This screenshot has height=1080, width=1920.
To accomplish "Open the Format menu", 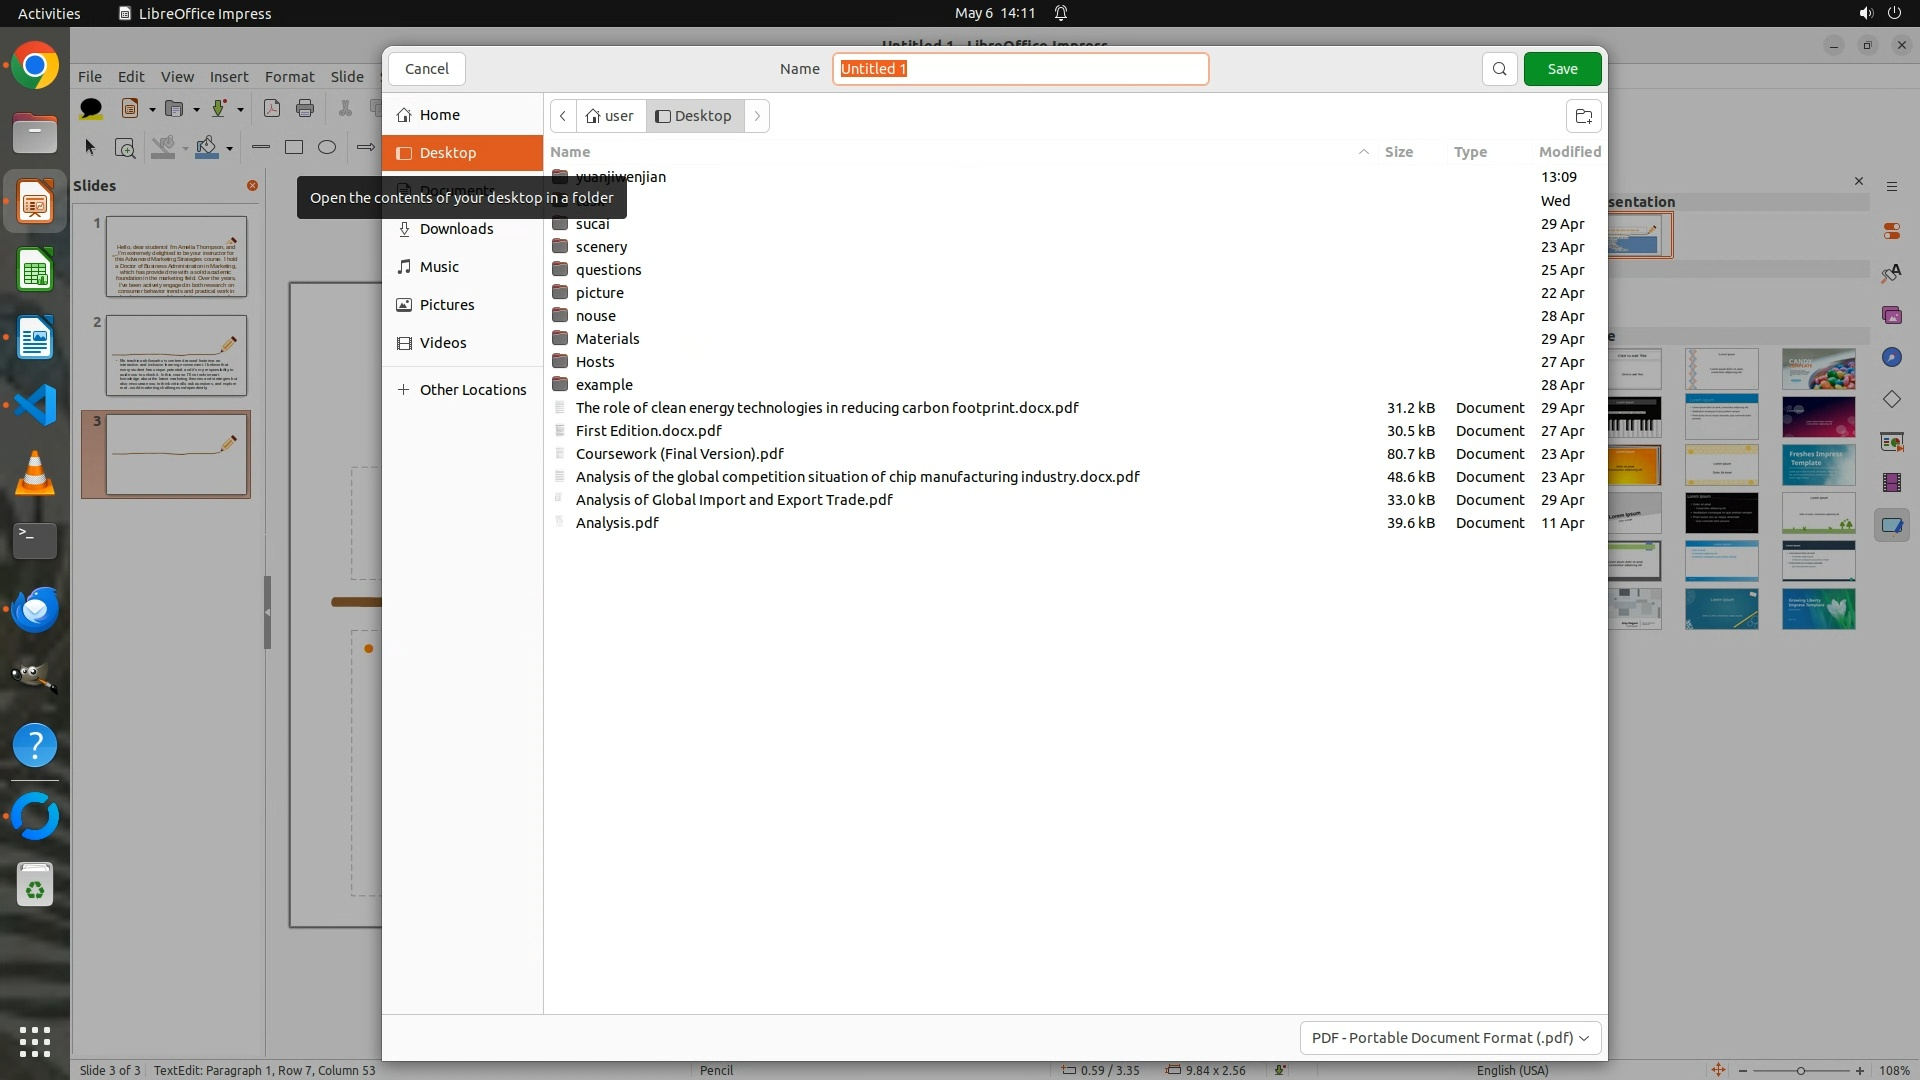I will (x=289, y=77).
